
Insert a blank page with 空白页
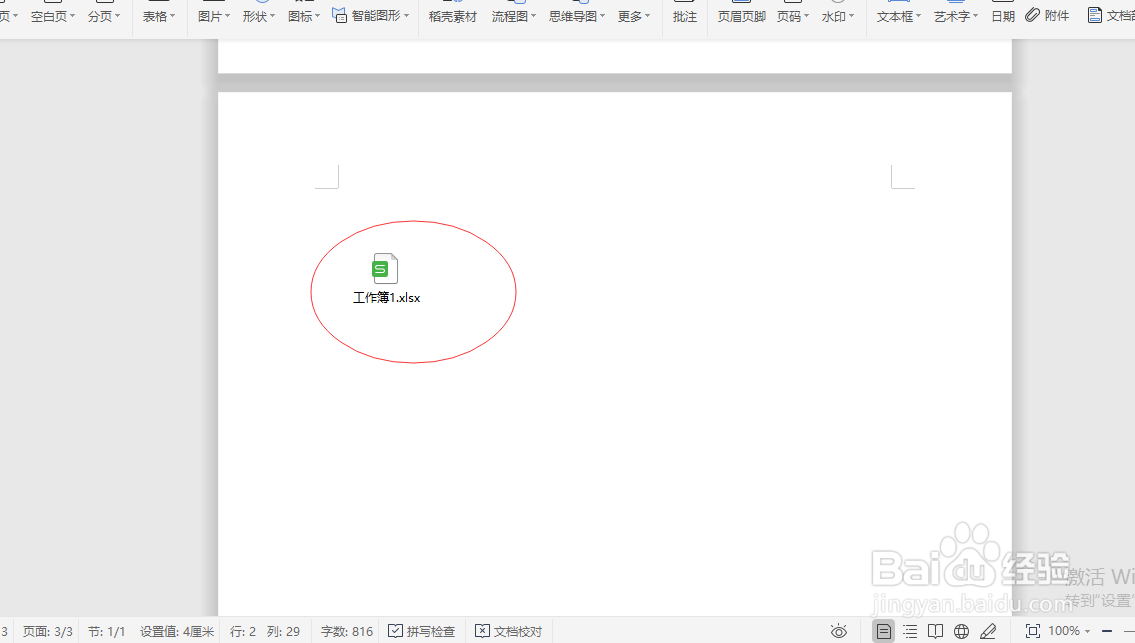click(x=52, y=16)
